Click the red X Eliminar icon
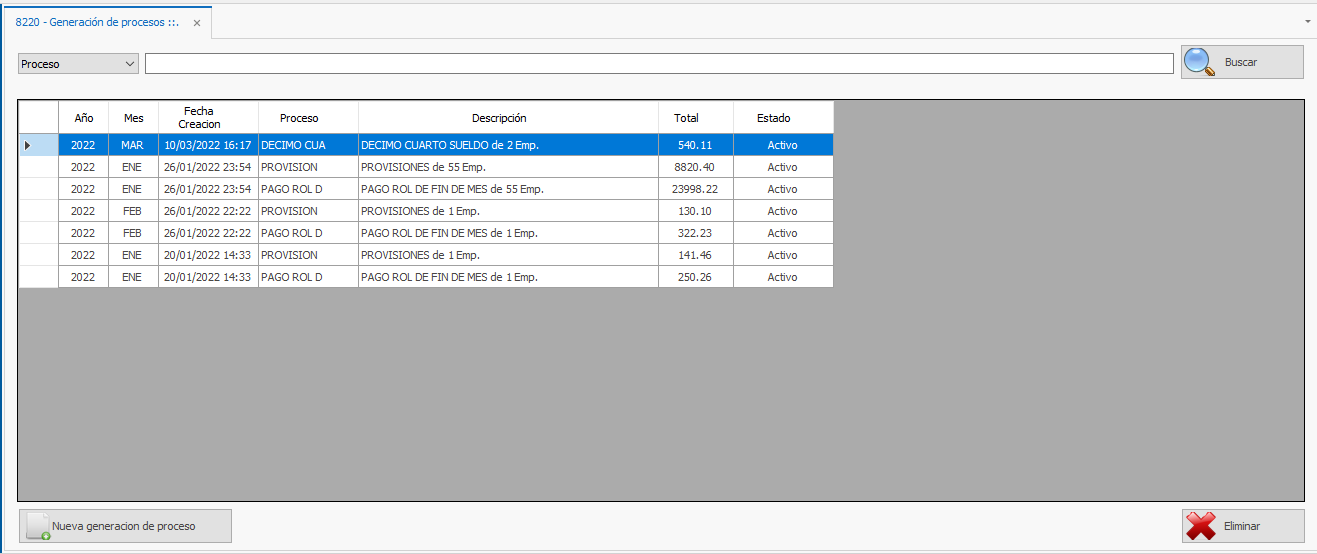 (x=1200, y=526)
